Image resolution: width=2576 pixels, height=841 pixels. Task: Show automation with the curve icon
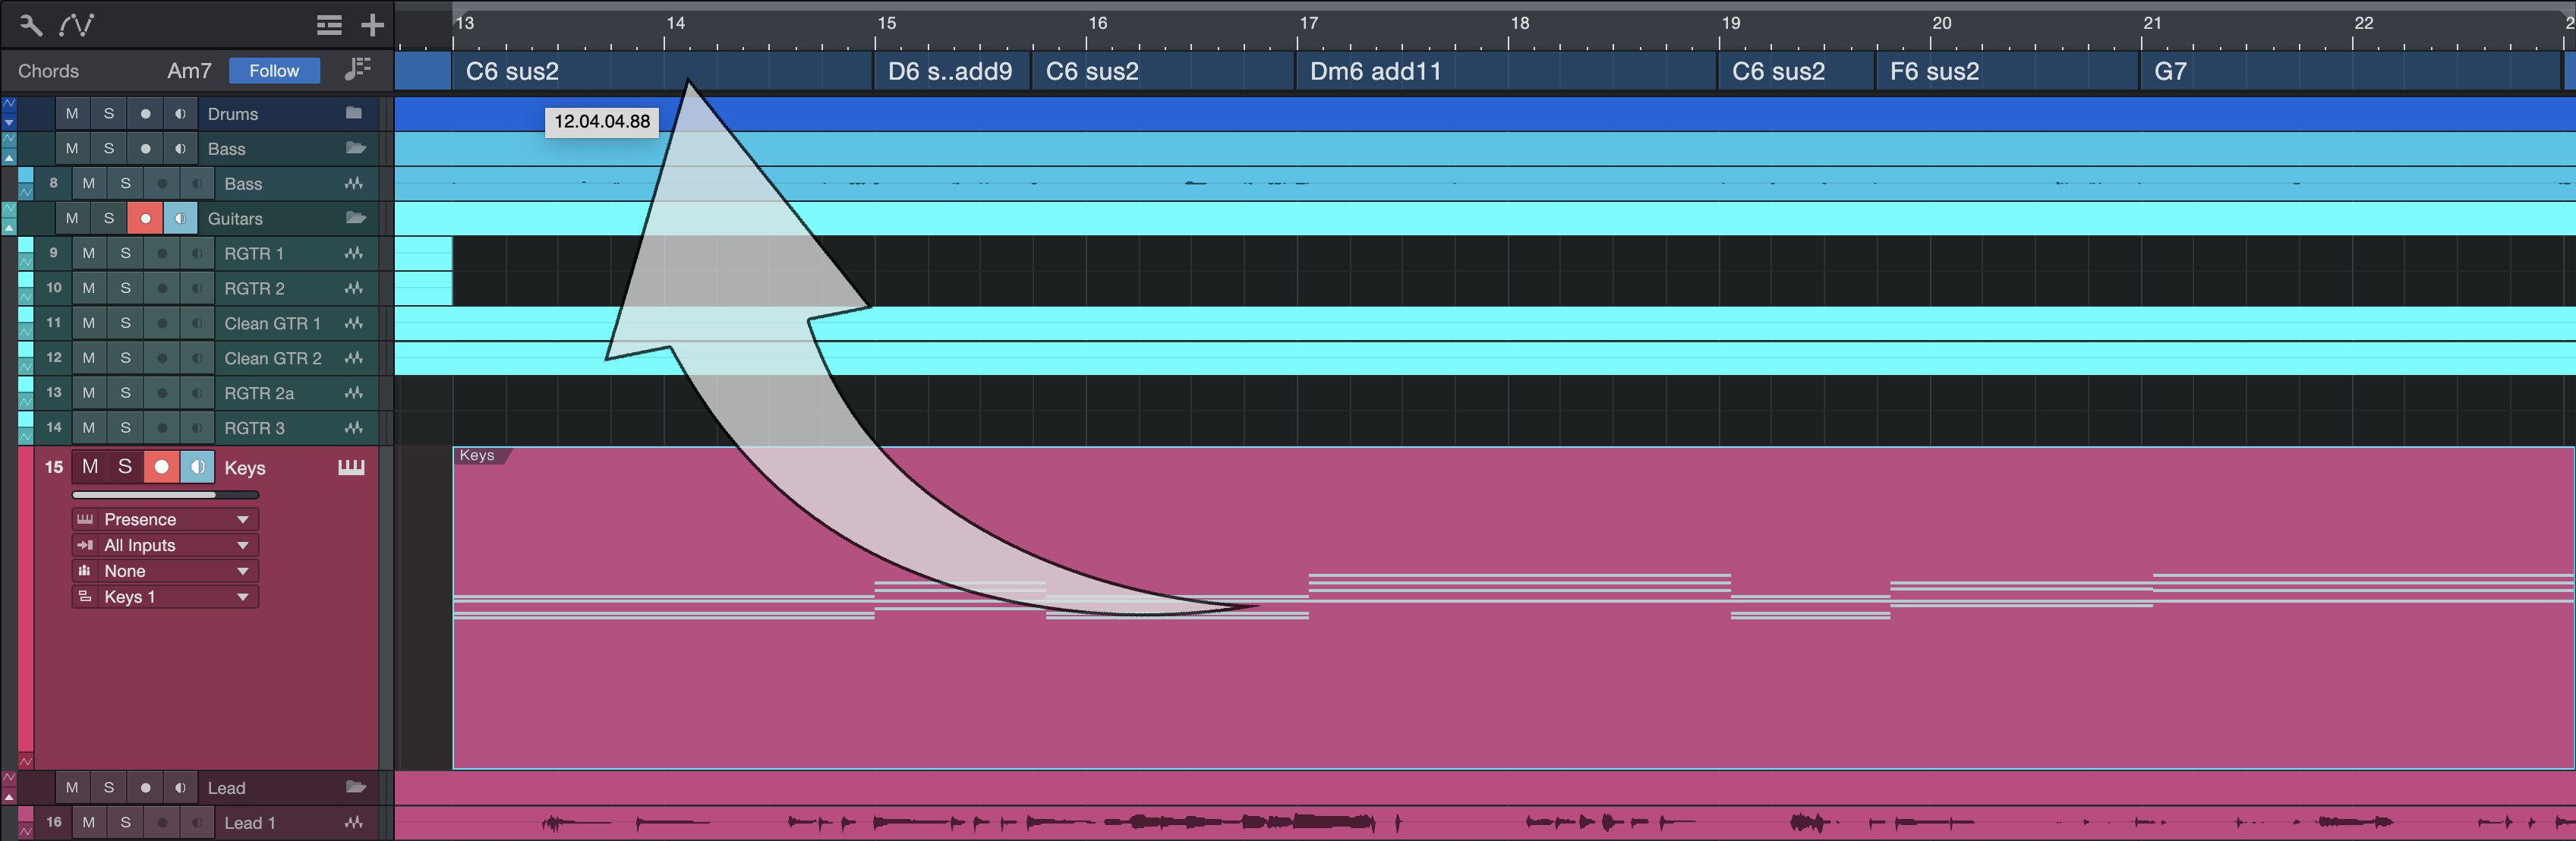click(77, 24)
